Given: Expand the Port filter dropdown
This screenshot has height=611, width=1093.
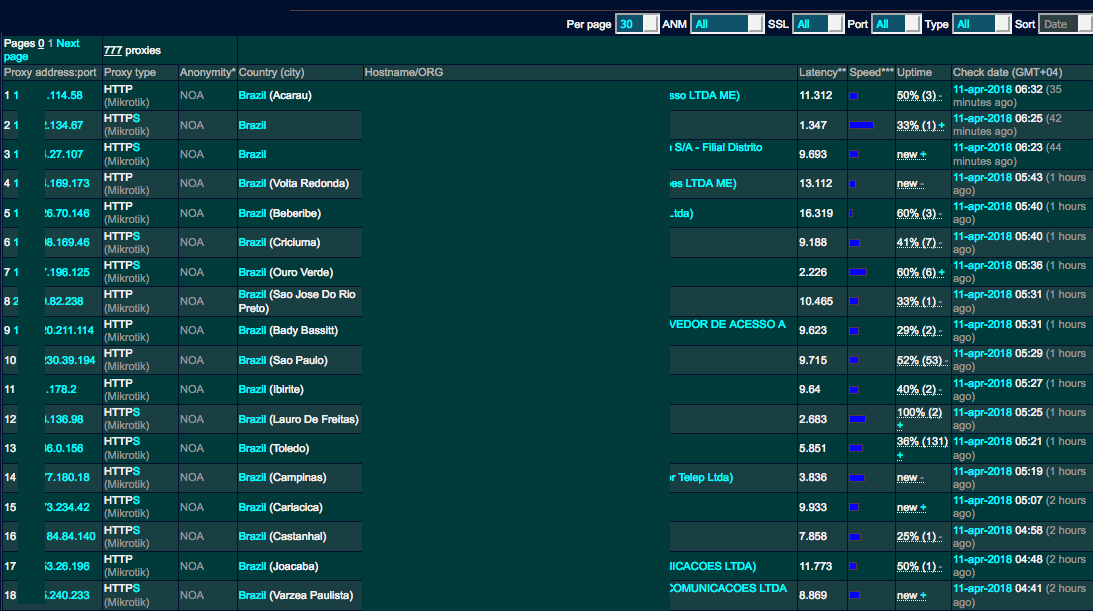Looking at the screenshot, I should click(x=895, y=24).
